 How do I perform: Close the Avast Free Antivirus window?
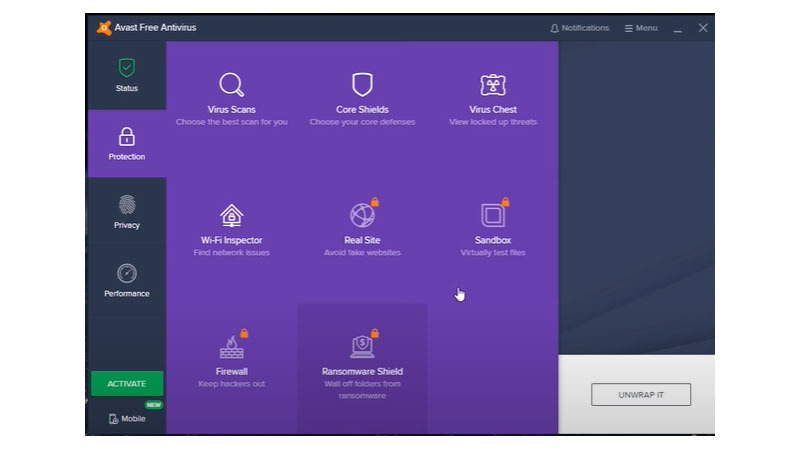(703, 28)
